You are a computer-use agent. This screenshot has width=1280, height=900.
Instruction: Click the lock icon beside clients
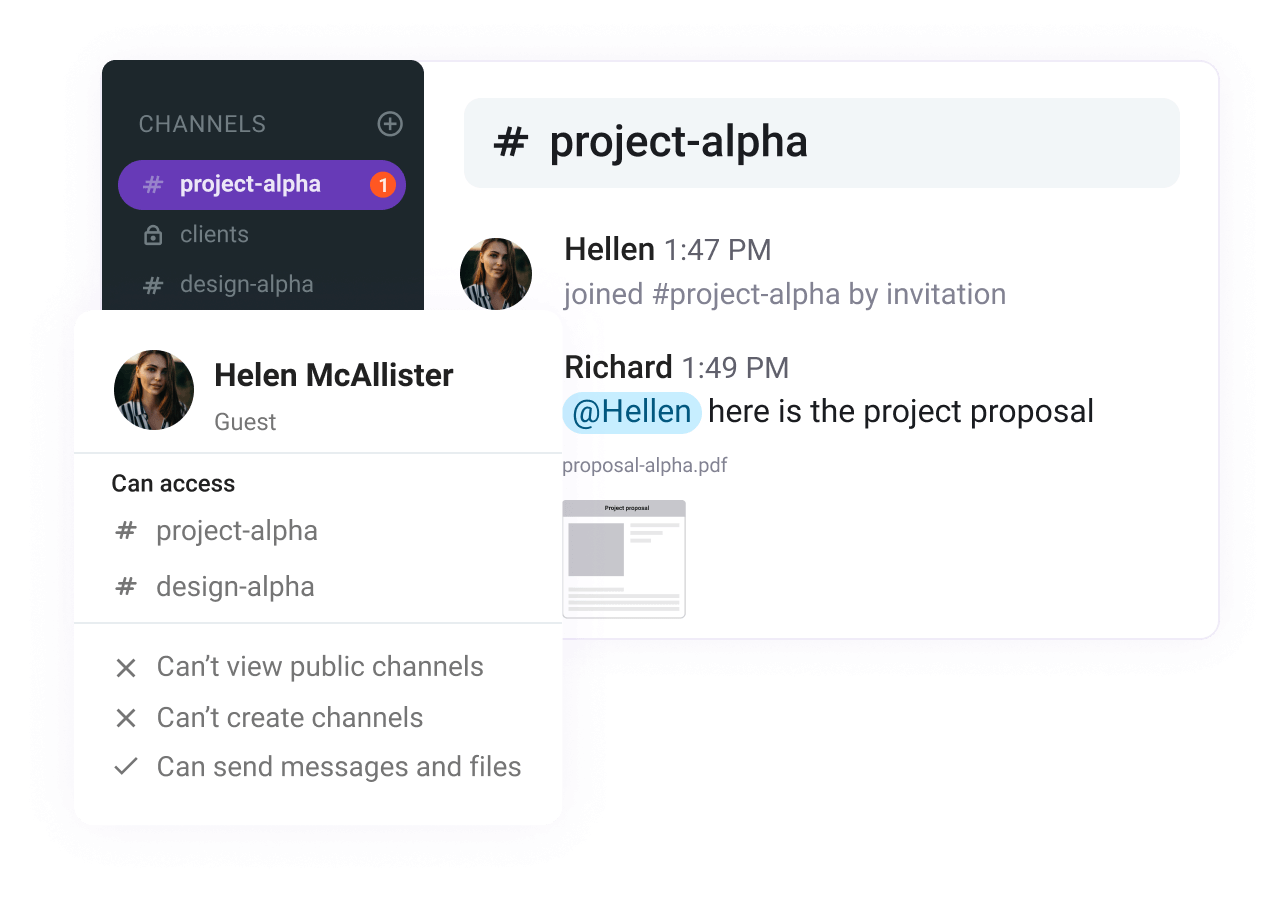click(153, 235)
